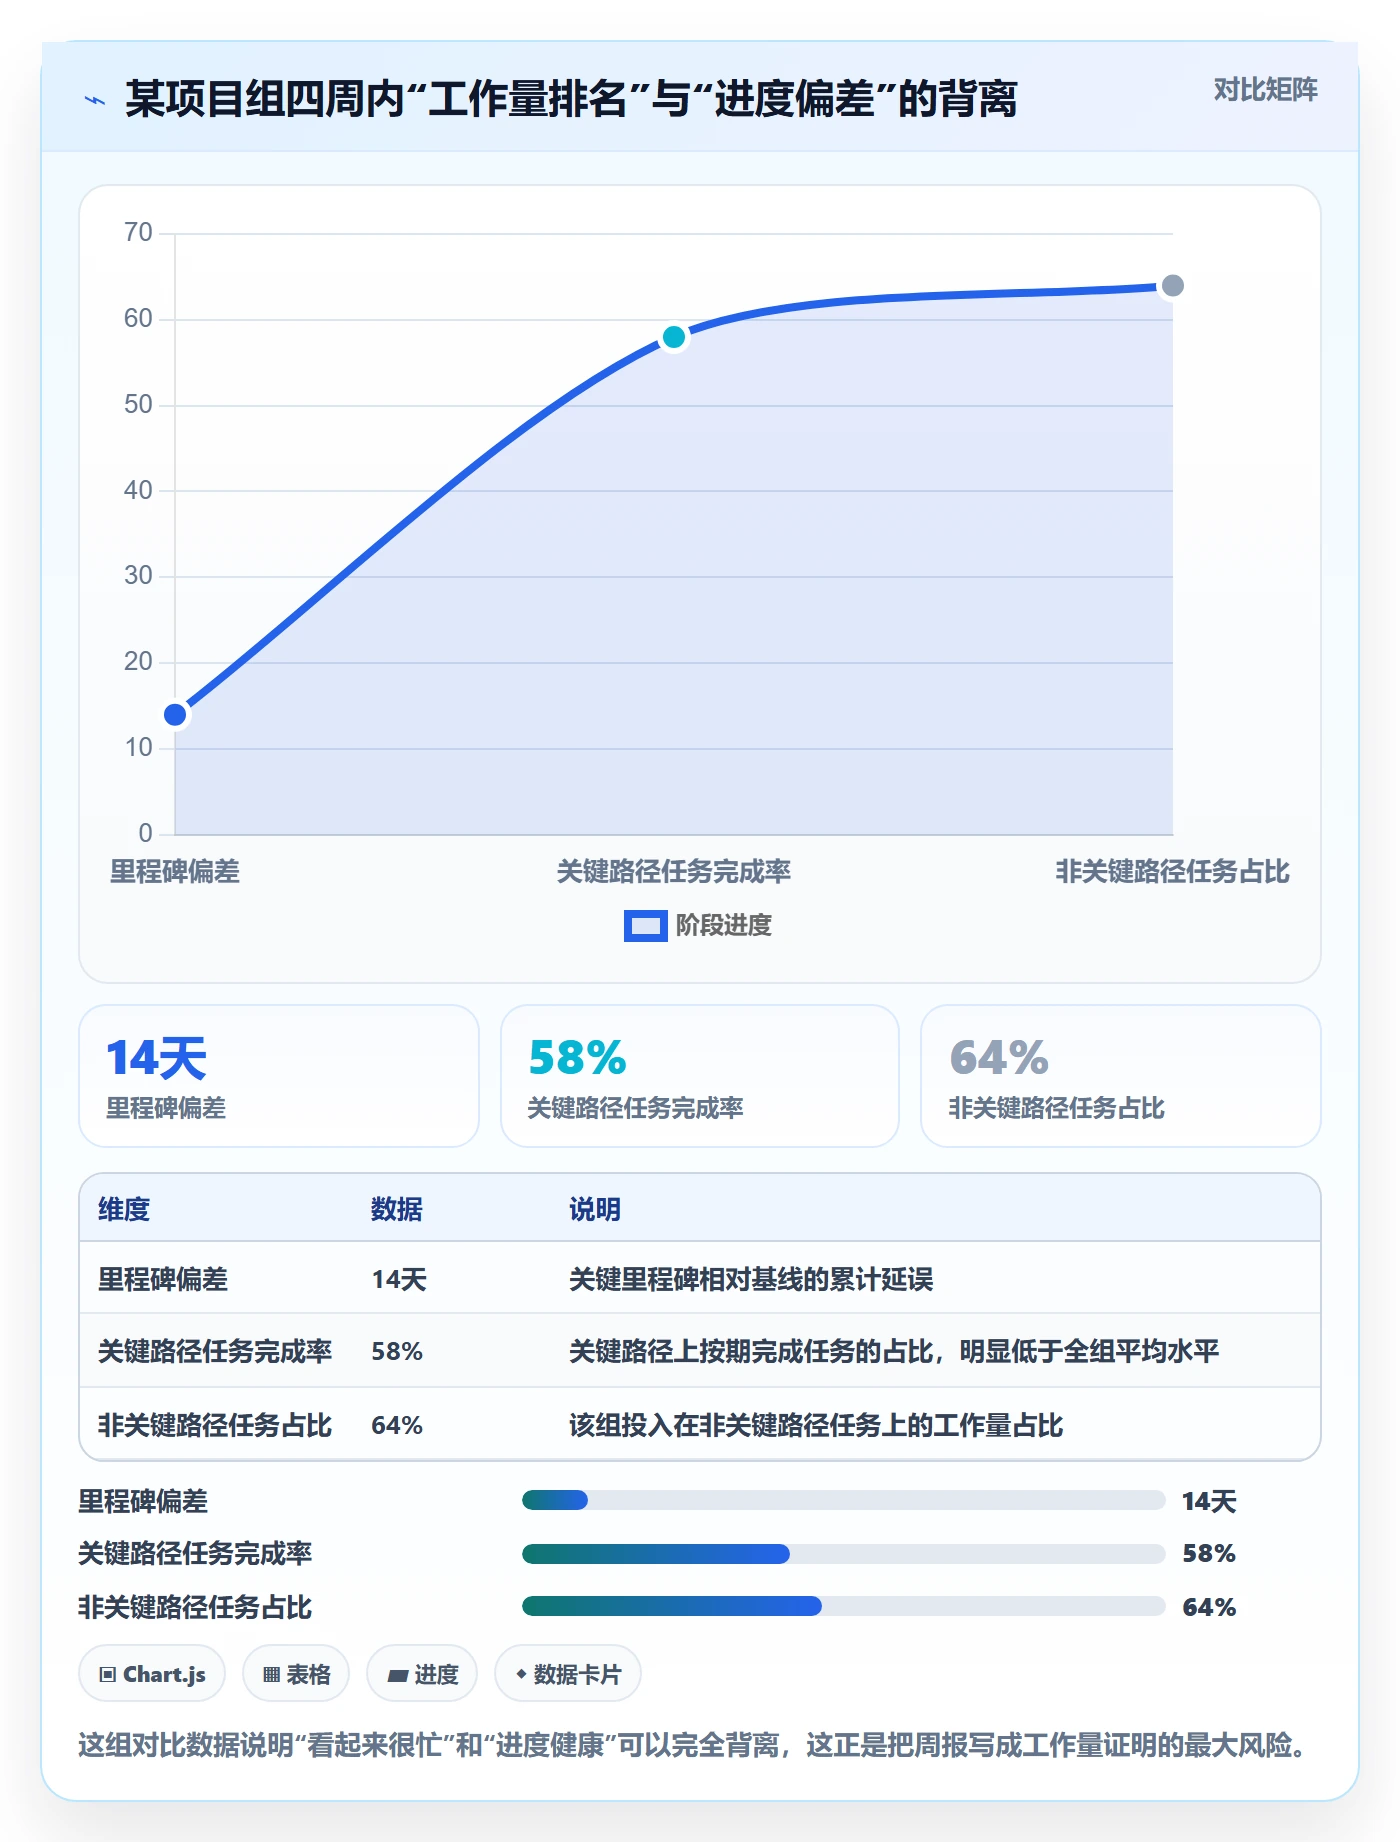Click the cyan 关键路径任务完成率 point on the chart
The width and height of the screenshot is (1400, 1842).
click(x=674, y=337)
